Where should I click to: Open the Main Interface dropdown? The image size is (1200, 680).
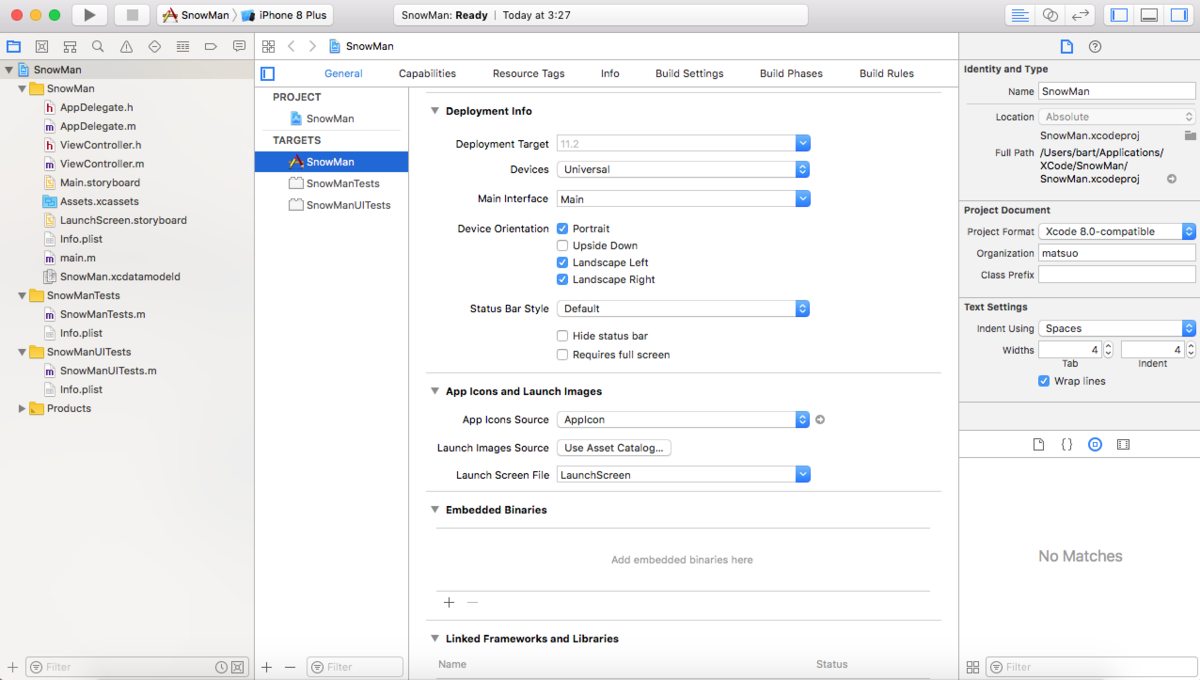click(x=803, y=199)
